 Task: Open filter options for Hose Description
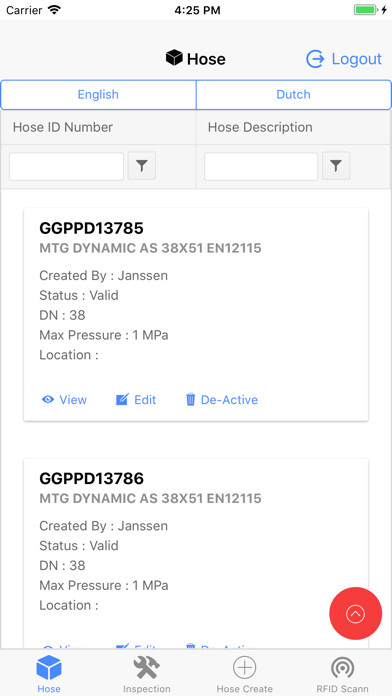(336, 166)
